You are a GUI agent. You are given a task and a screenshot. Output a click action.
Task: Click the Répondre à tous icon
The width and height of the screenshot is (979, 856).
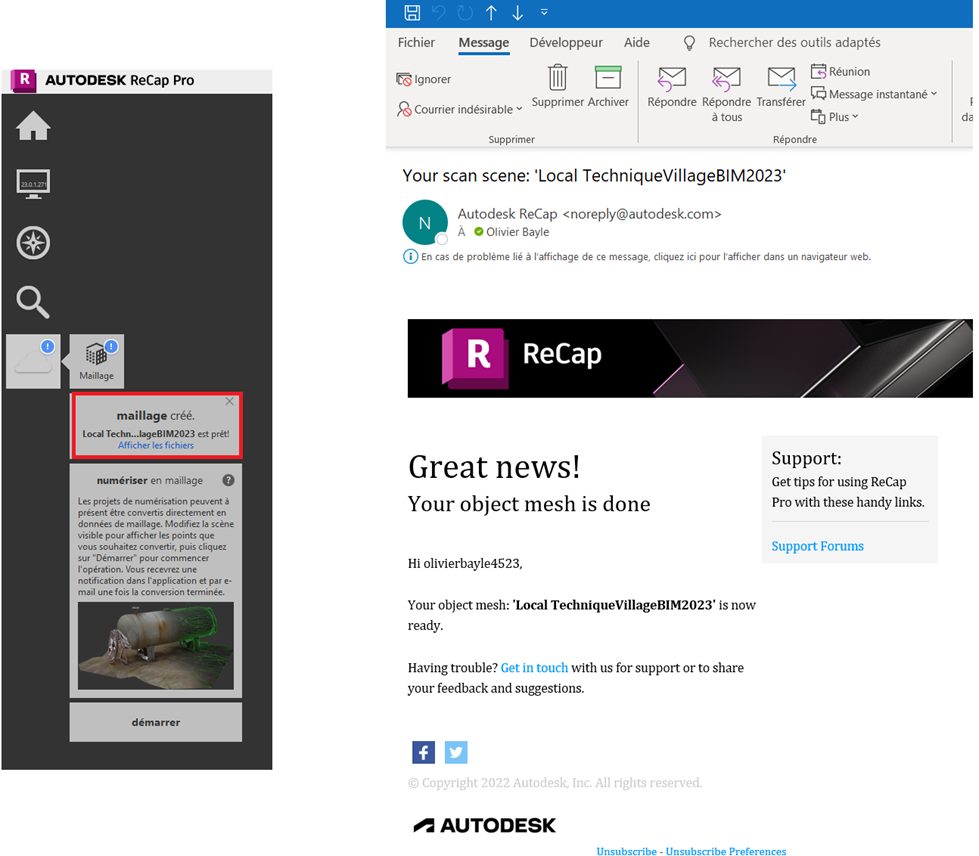(x=726, y=79)
